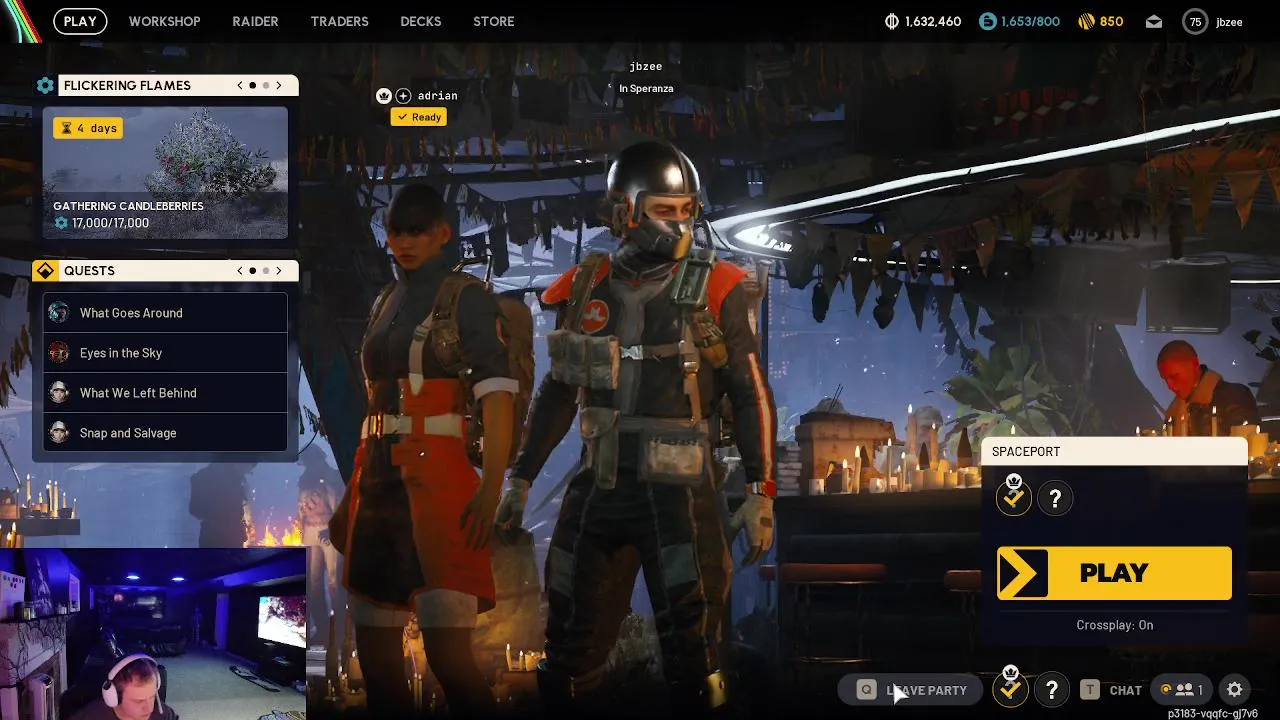Image resolution: width=1280 pixels, height=720 pixels.
Task: Click the build ID p3183-vqqfc-gj7v6 text
Action: 1212,714
